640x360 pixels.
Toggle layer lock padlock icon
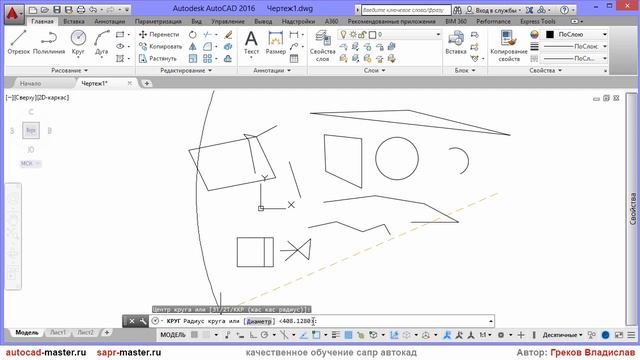coord(362,35)
